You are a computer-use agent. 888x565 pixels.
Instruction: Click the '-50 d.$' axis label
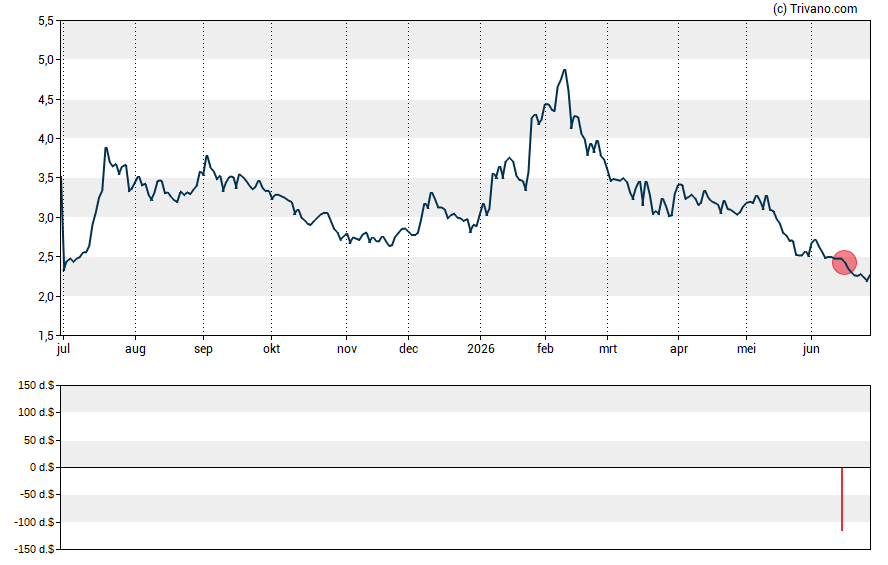37,494
